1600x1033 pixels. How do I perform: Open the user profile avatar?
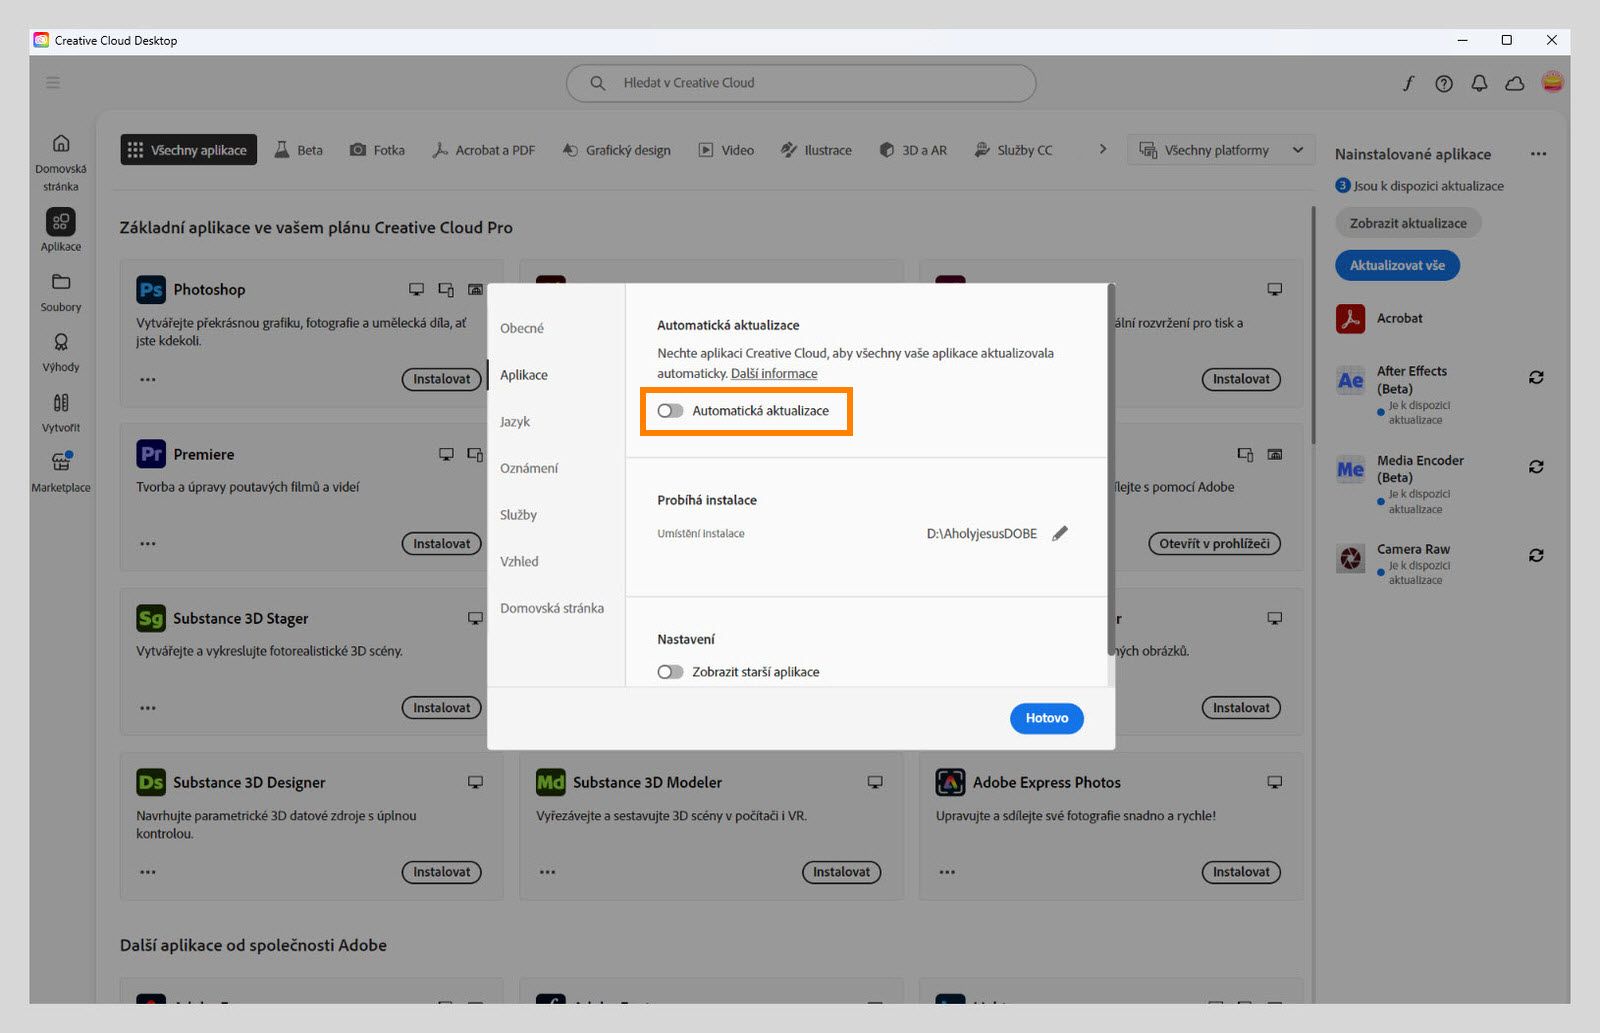tap(1552, 83)
